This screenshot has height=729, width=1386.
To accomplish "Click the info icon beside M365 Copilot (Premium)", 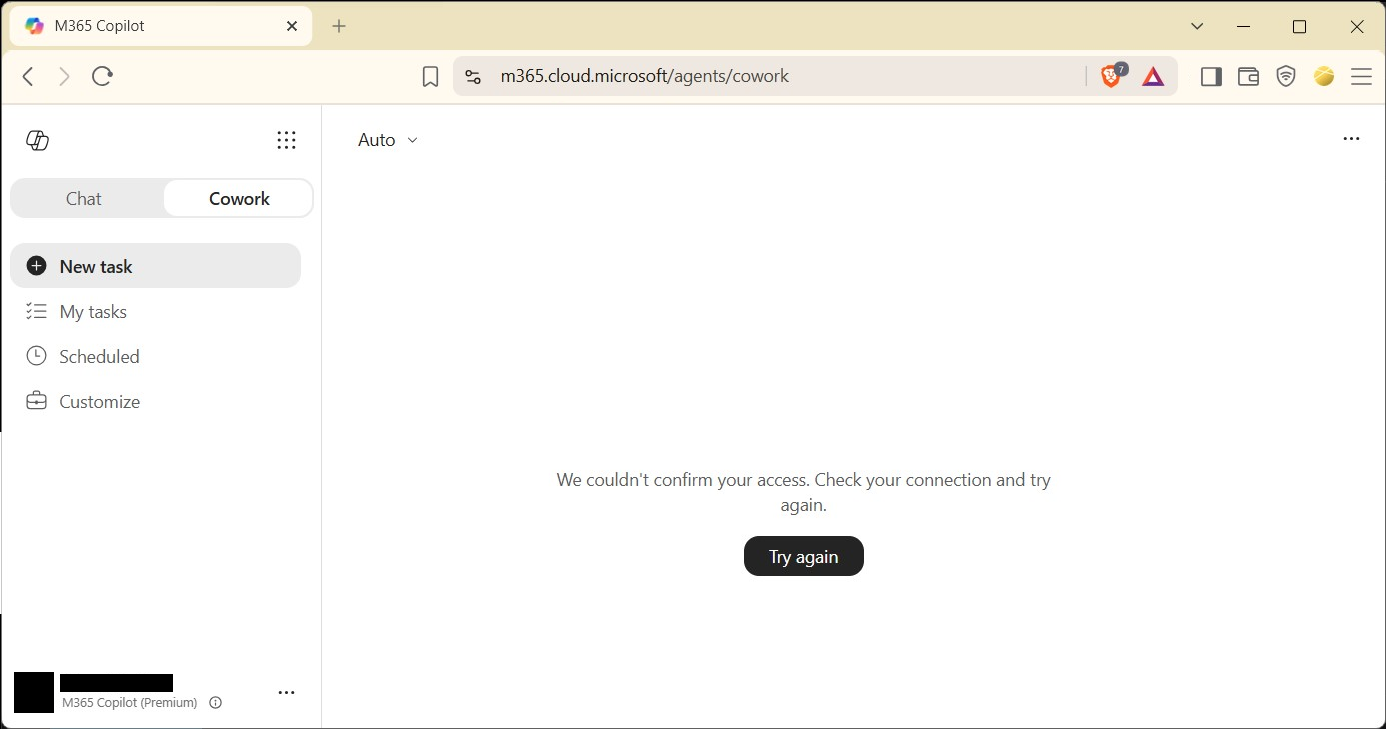I will tap(215, 703).
